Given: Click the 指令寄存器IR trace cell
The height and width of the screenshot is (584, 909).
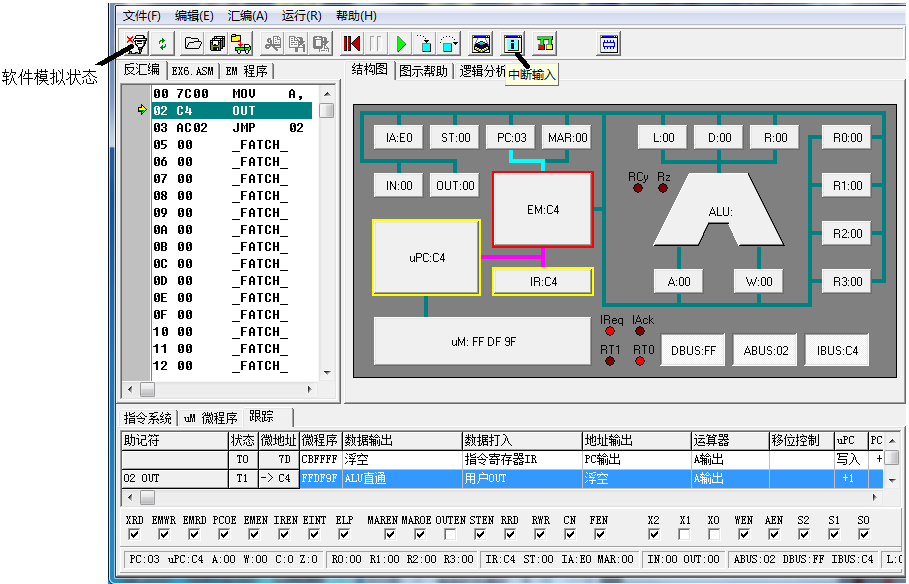Looking at the screenshot, I should (522, 459).
